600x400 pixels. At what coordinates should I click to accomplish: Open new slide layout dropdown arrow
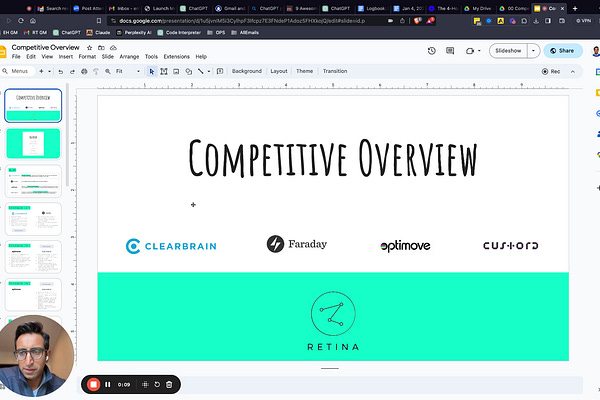click(x=49, y=71)
